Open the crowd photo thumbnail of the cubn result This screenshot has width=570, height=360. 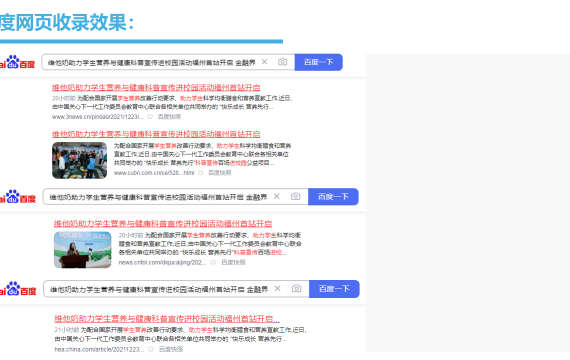(x=79, y=160)
